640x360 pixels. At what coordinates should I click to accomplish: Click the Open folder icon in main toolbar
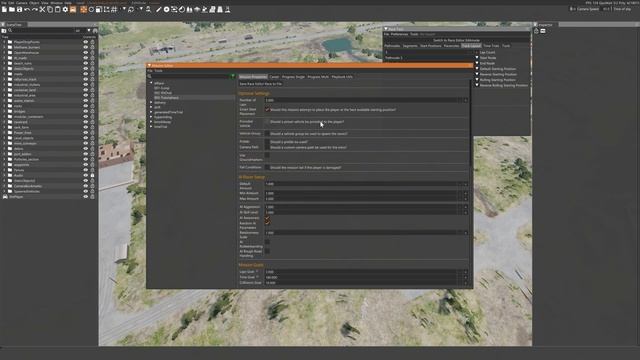[12, 9]
